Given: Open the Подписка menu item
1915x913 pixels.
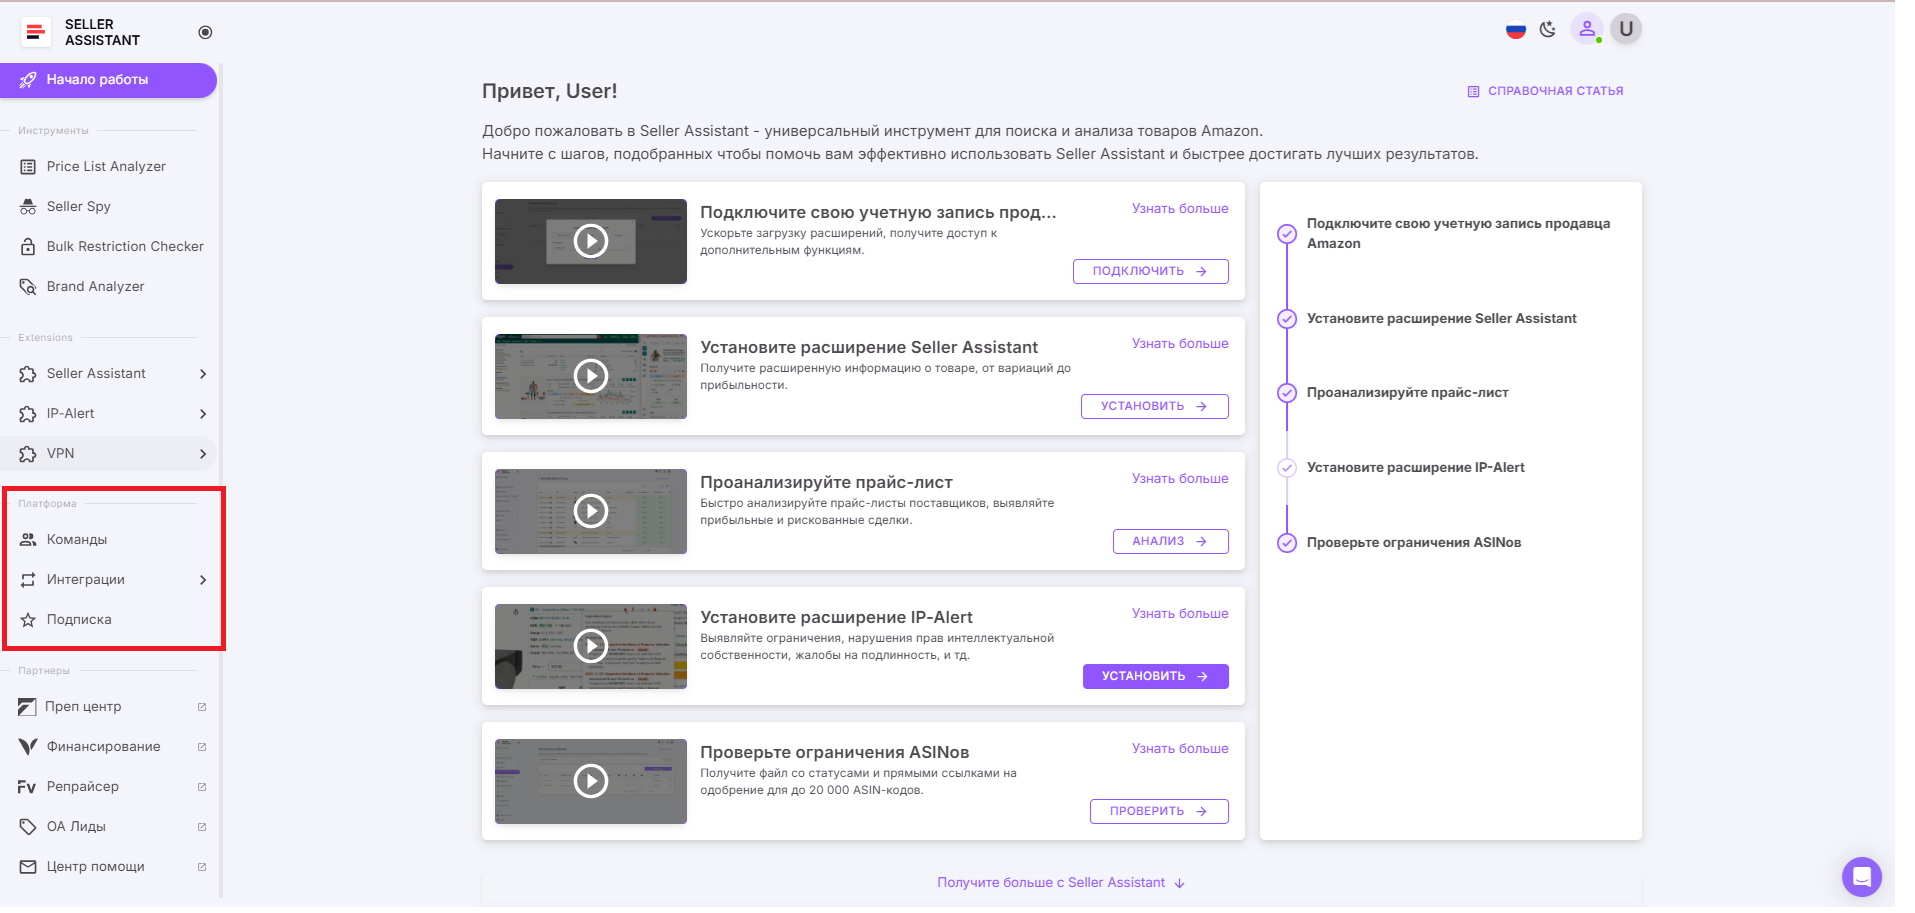Looking at the screenshot, I should 78,619.
